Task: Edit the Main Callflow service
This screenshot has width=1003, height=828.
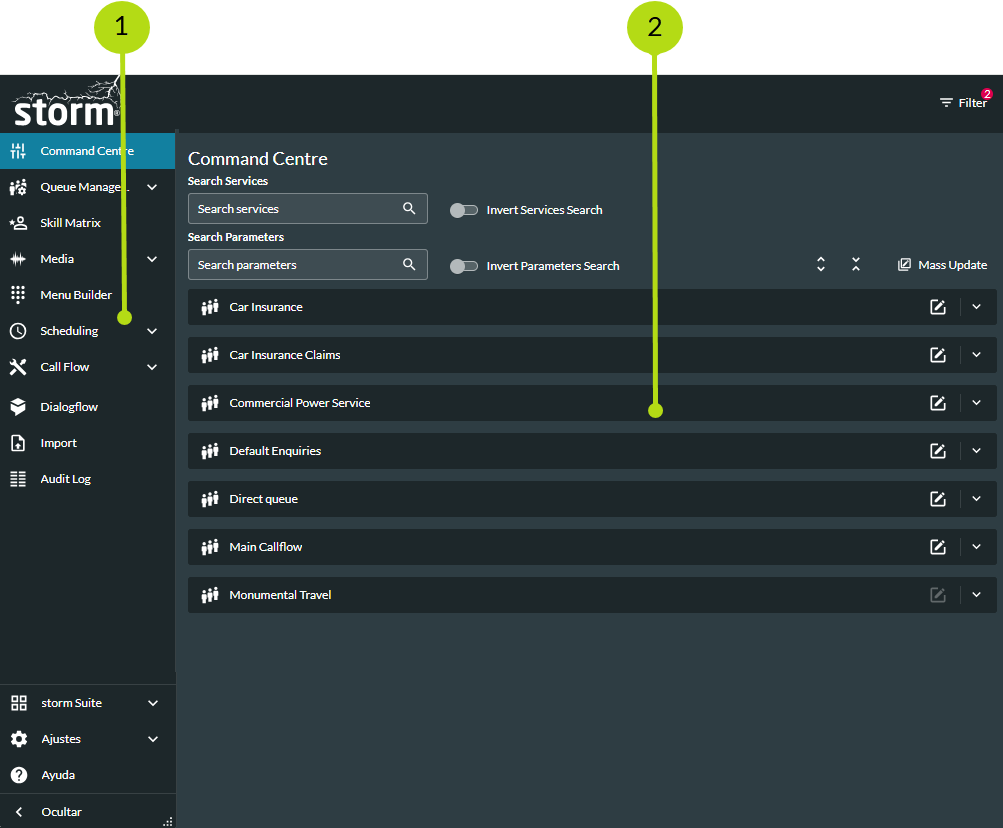Action: click(938, 547)
